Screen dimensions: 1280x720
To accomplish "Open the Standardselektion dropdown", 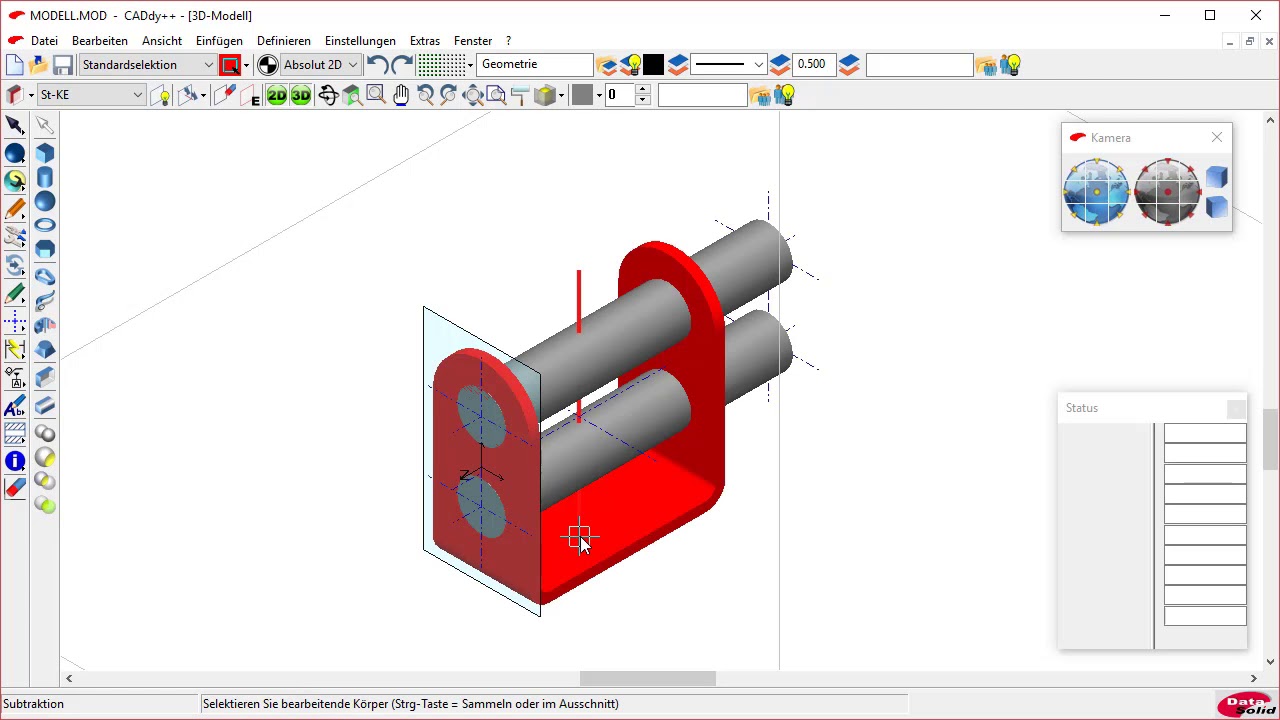I will point(148,65).
